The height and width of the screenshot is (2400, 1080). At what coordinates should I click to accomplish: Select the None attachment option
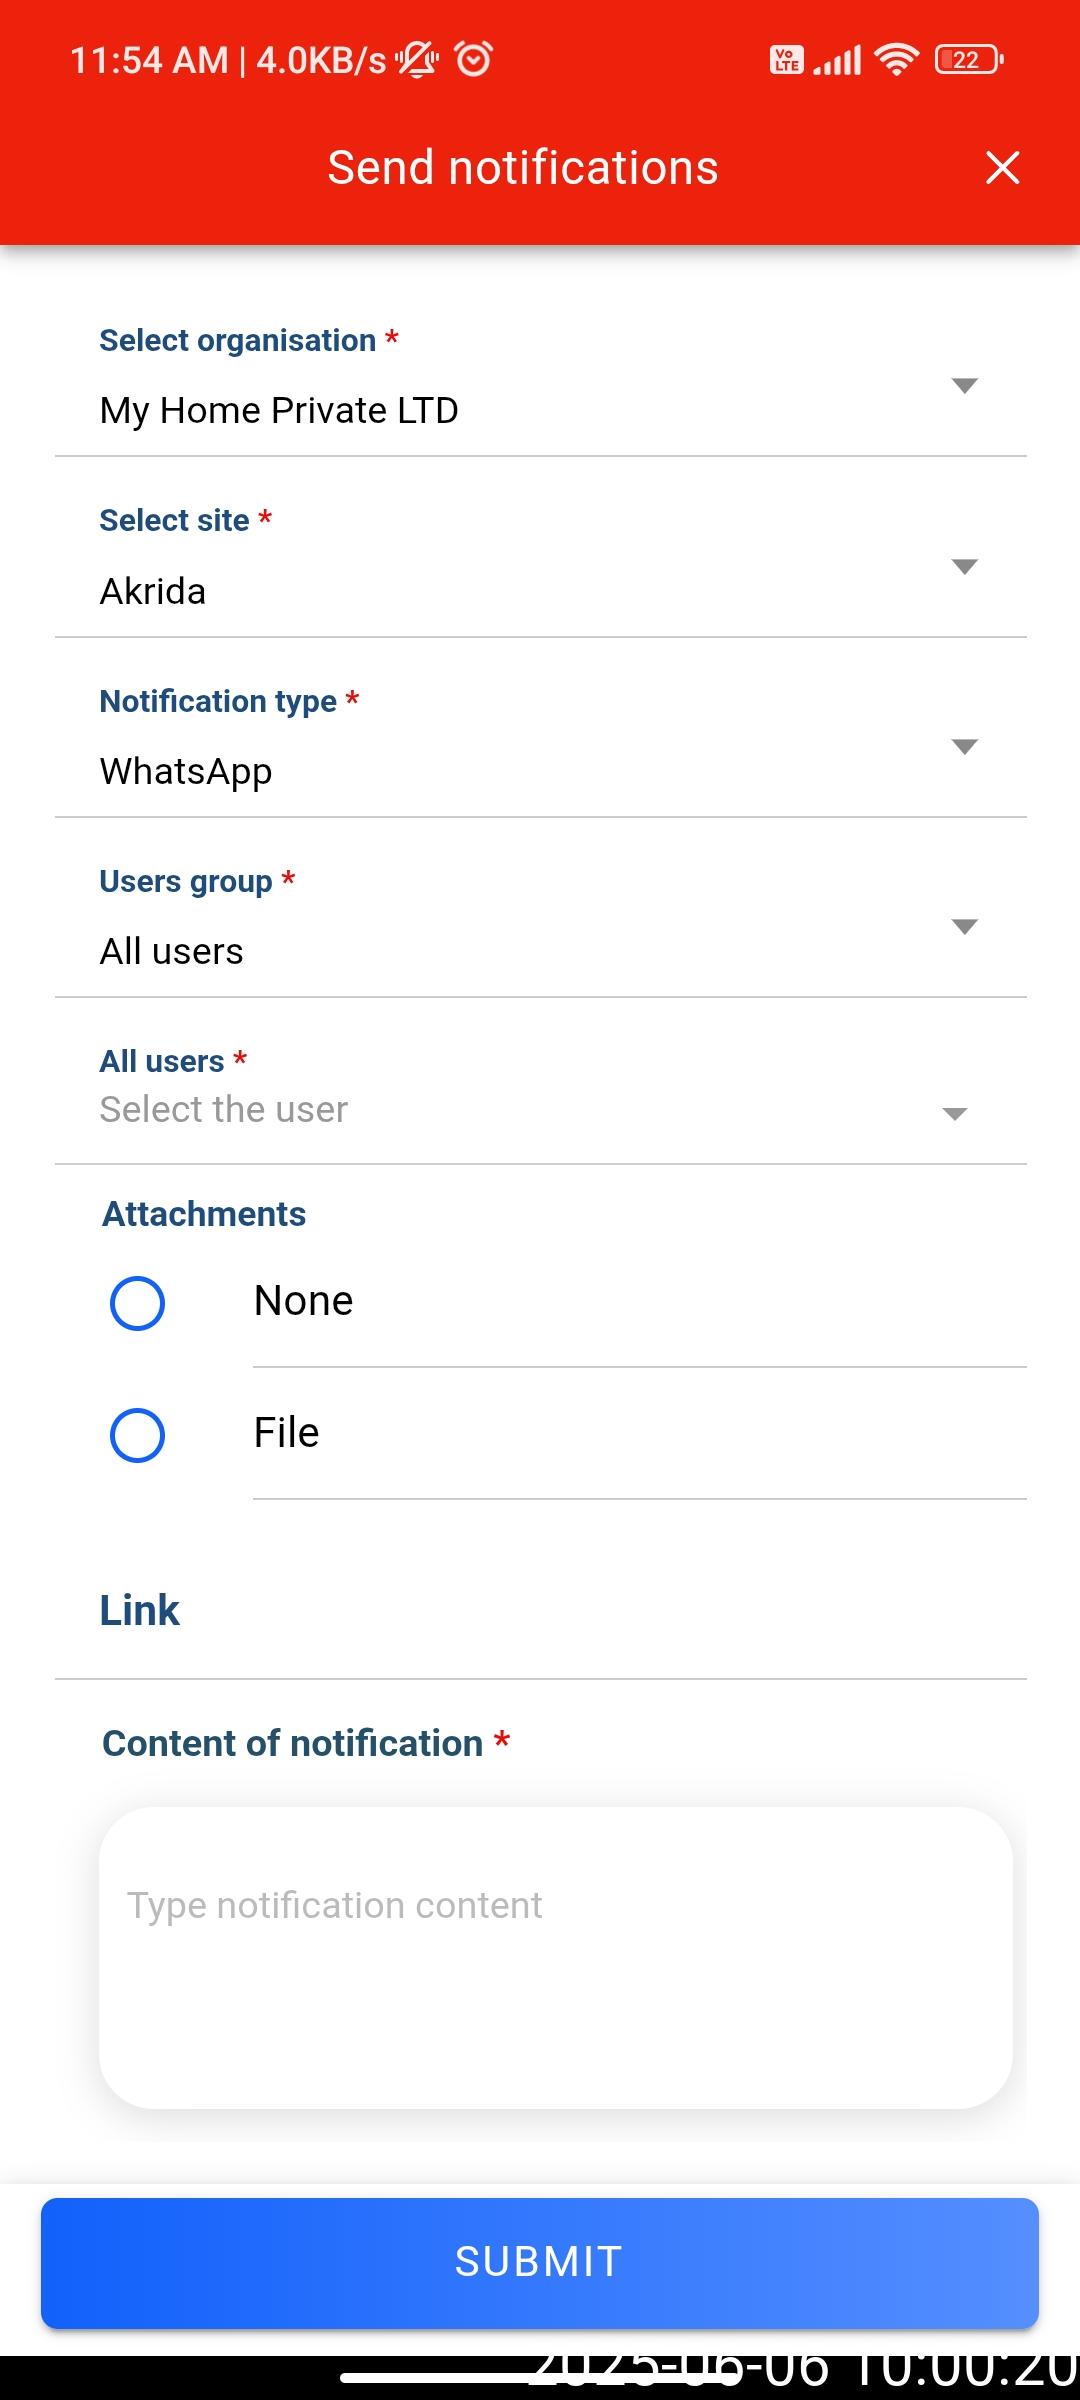tap(137, 1303)
